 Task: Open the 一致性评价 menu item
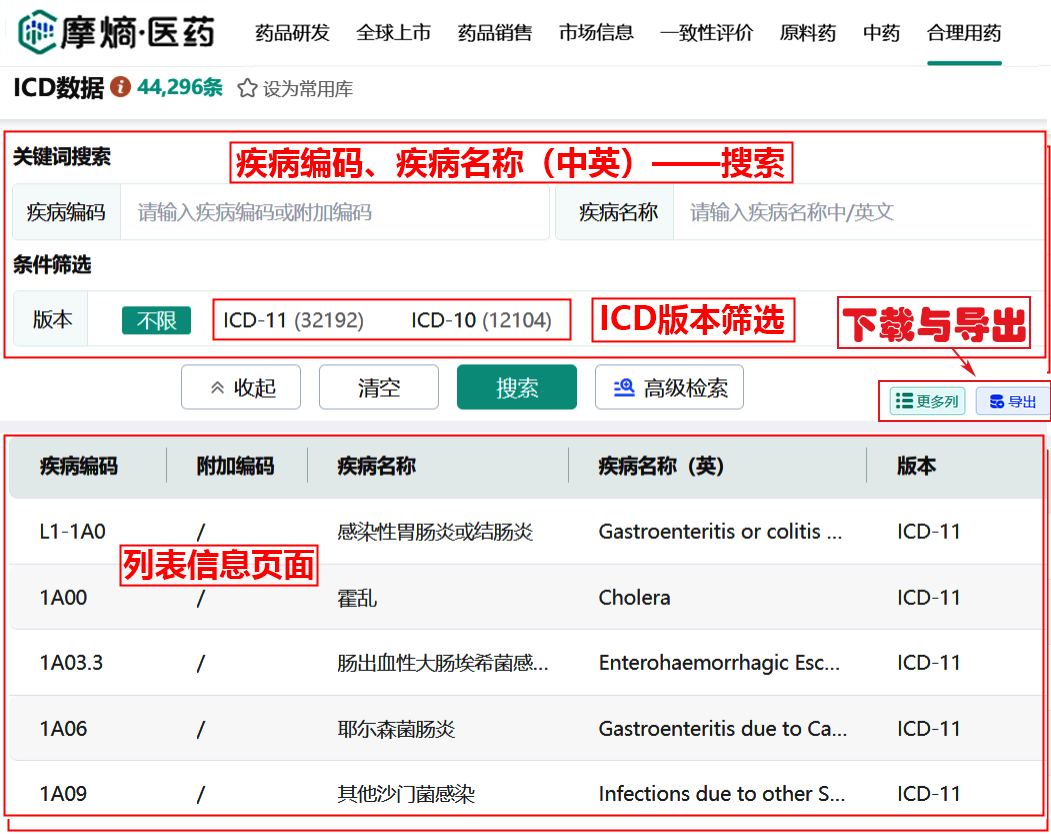(x=706, y=33)
